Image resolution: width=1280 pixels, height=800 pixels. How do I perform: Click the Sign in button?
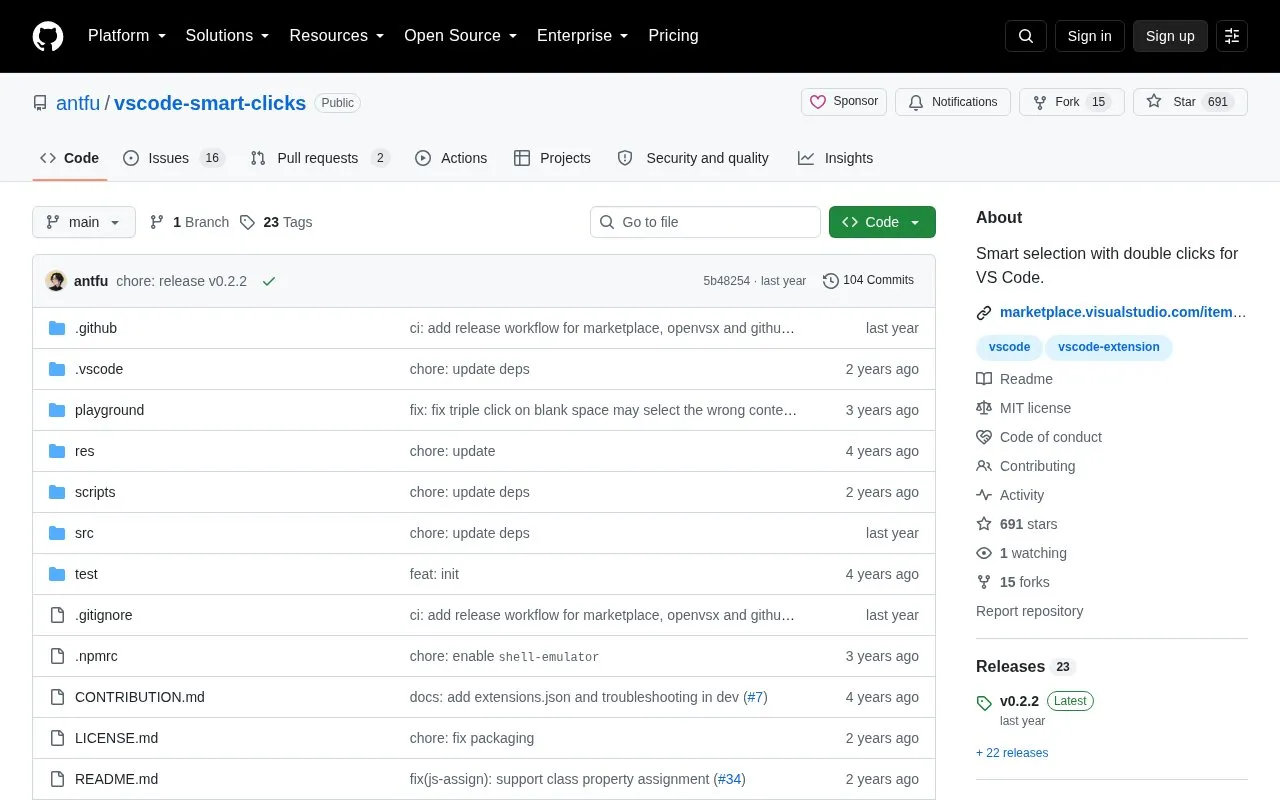coord(1090,36)
